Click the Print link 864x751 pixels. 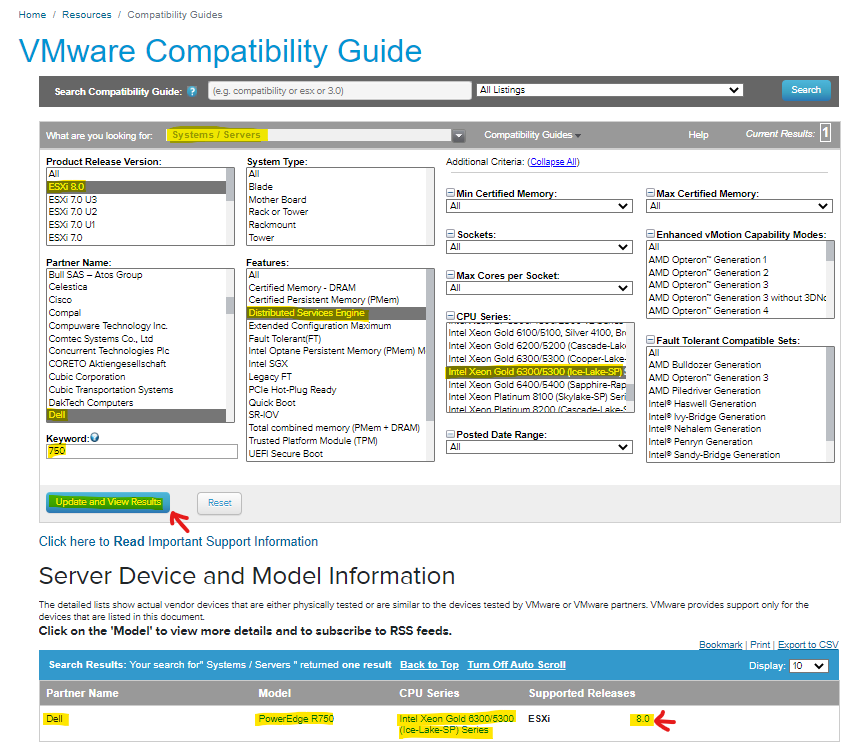pos(760,645)
